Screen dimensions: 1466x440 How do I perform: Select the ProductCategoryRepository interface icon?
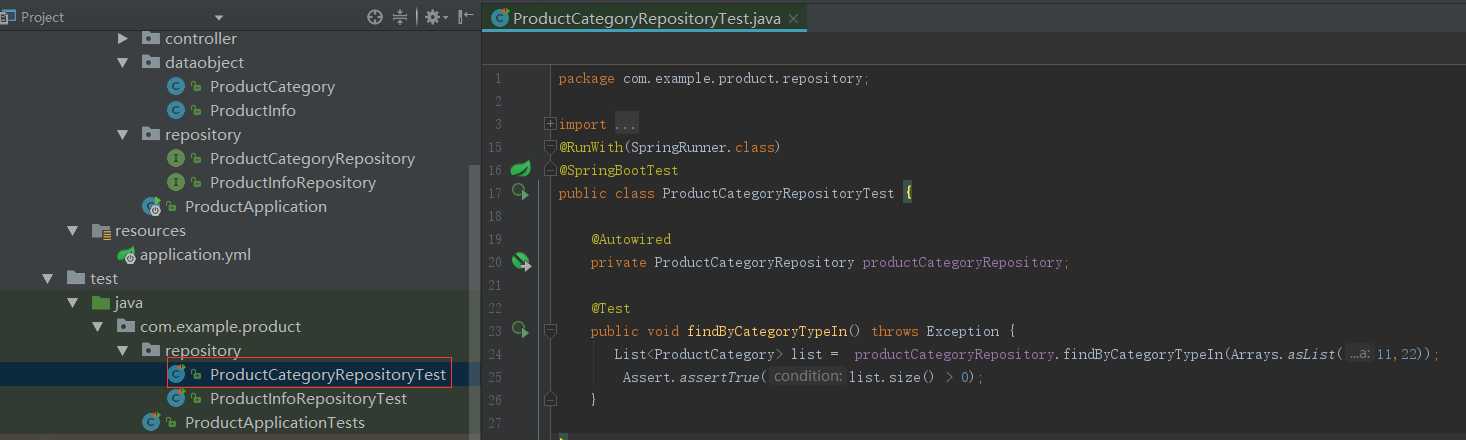[x=176, y=159]
